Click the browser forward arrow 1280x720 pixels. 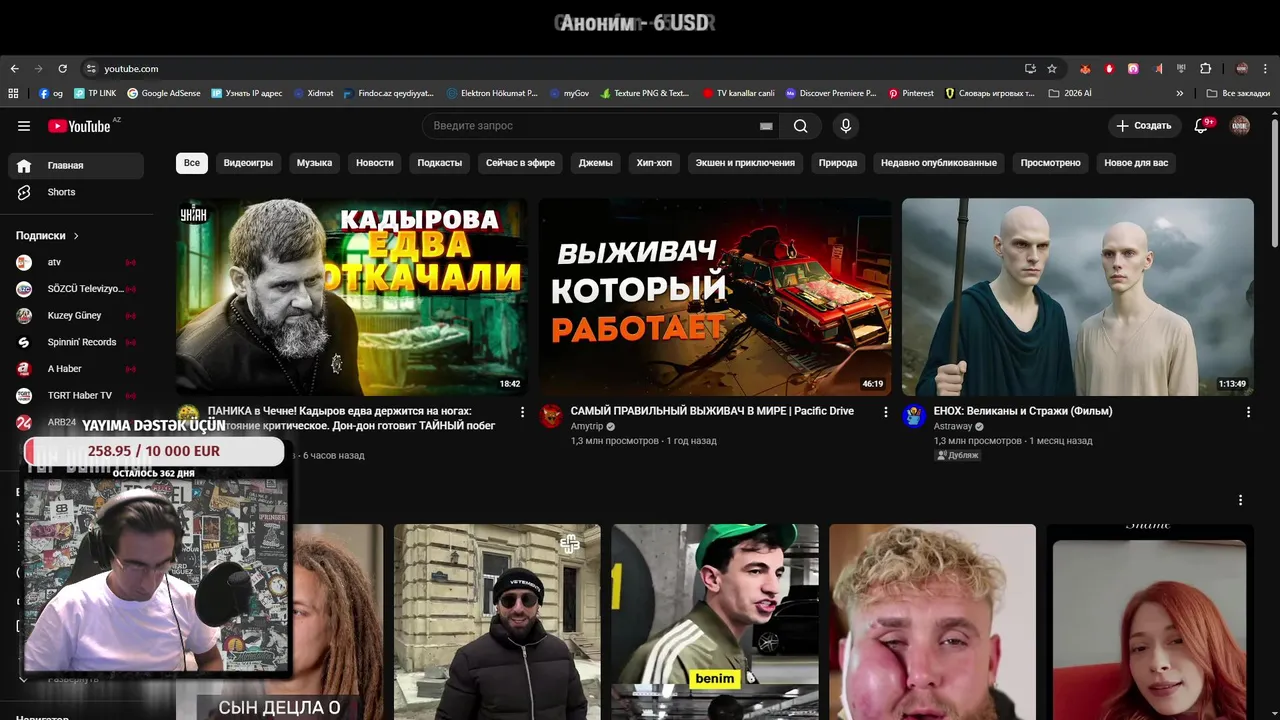click(38, 69)
